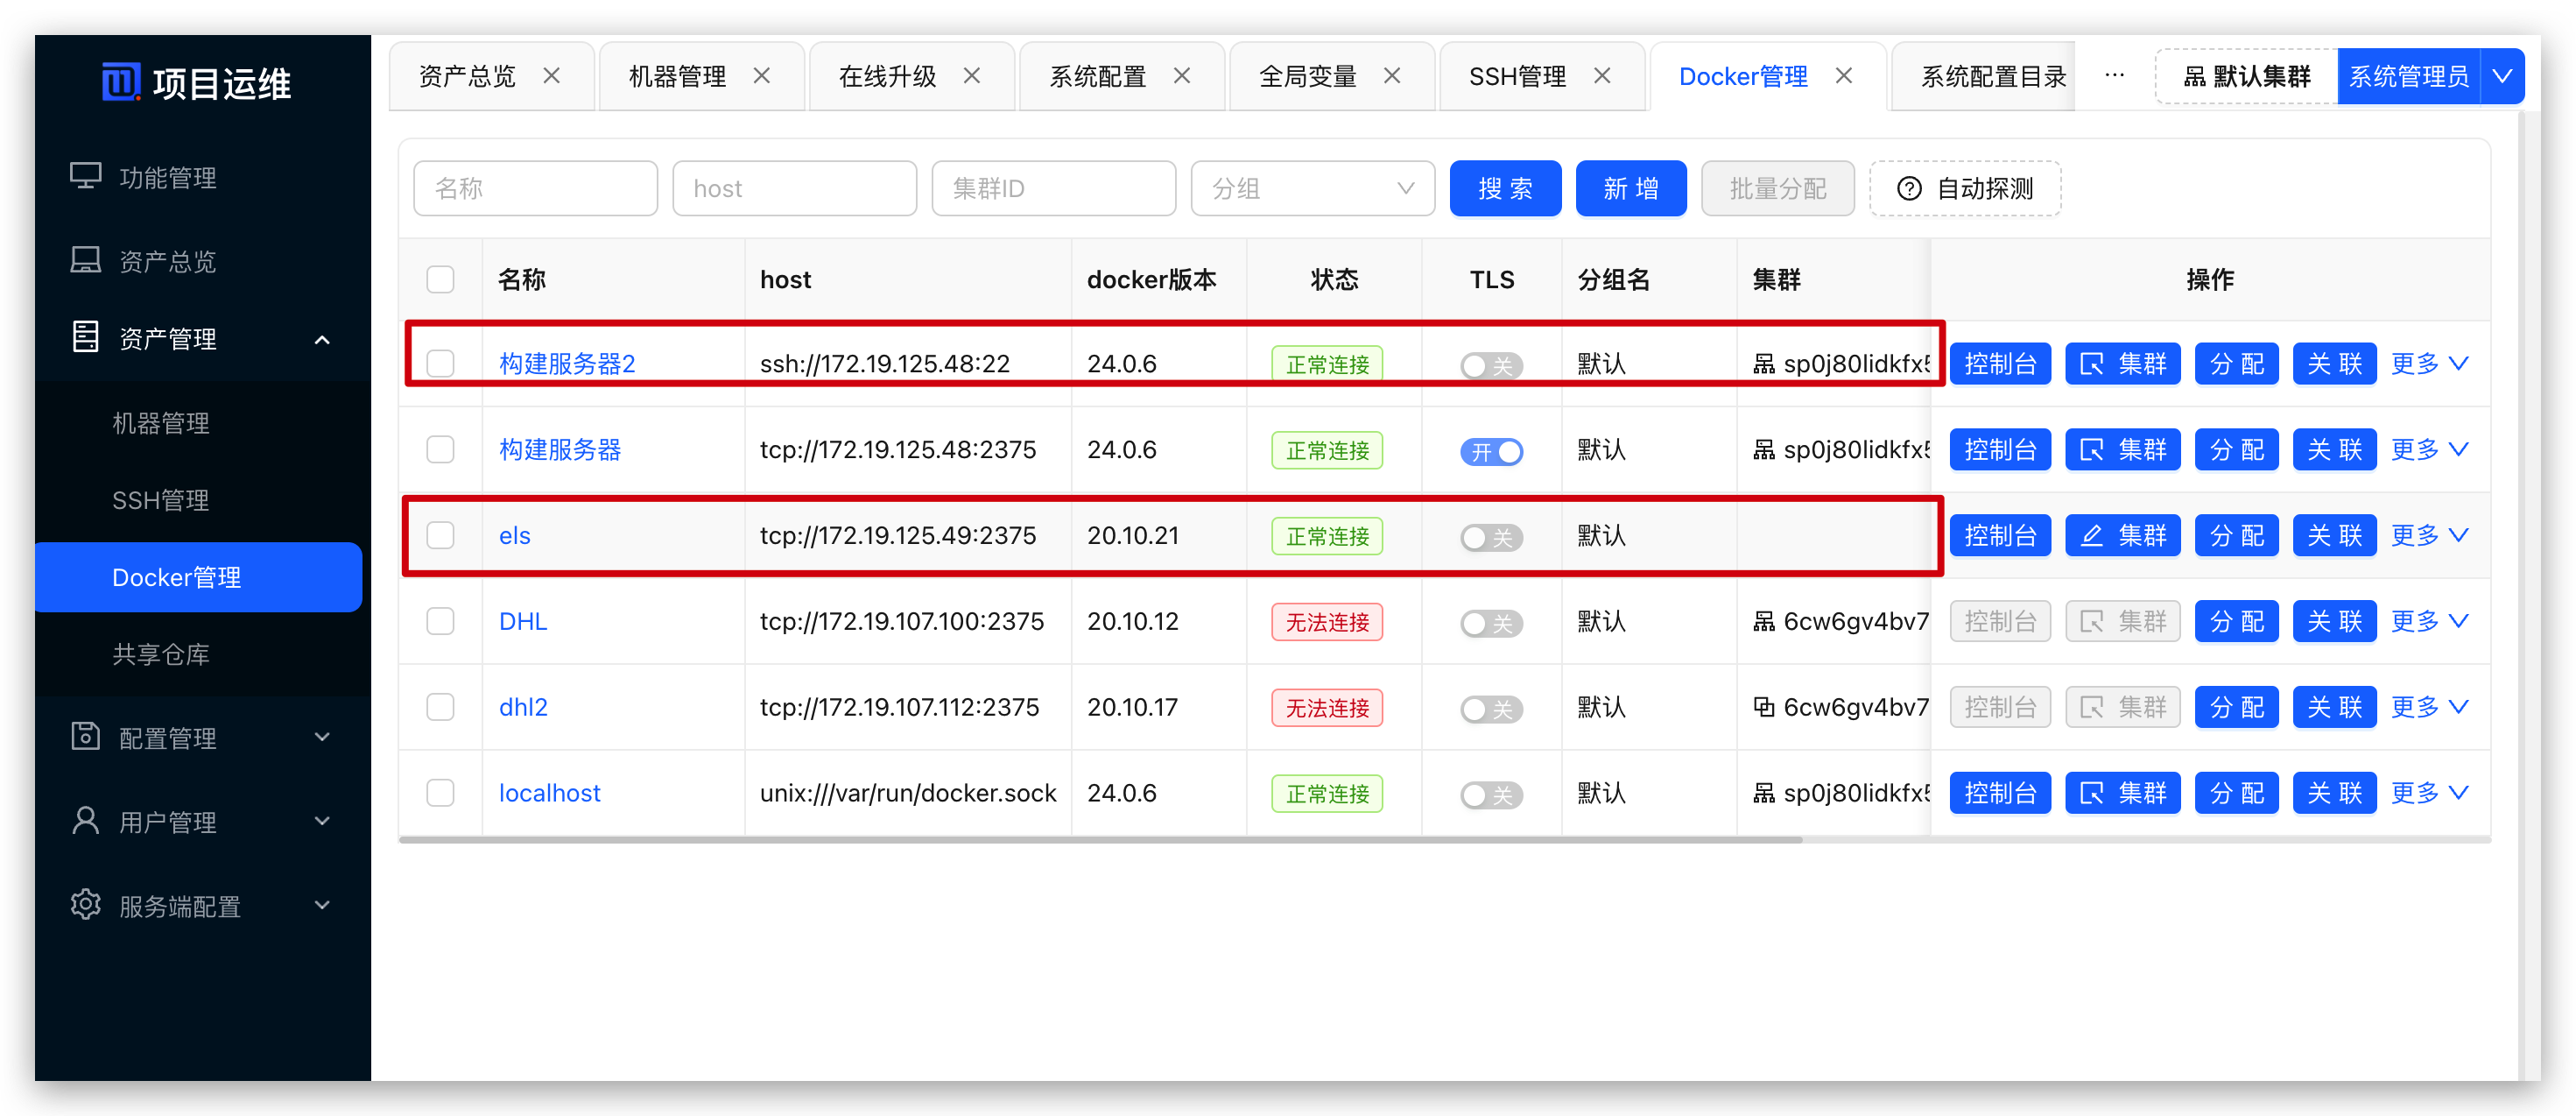Close the SSH管理 tab with X
2576x1116 pixels.
(x=1602, y=76)
